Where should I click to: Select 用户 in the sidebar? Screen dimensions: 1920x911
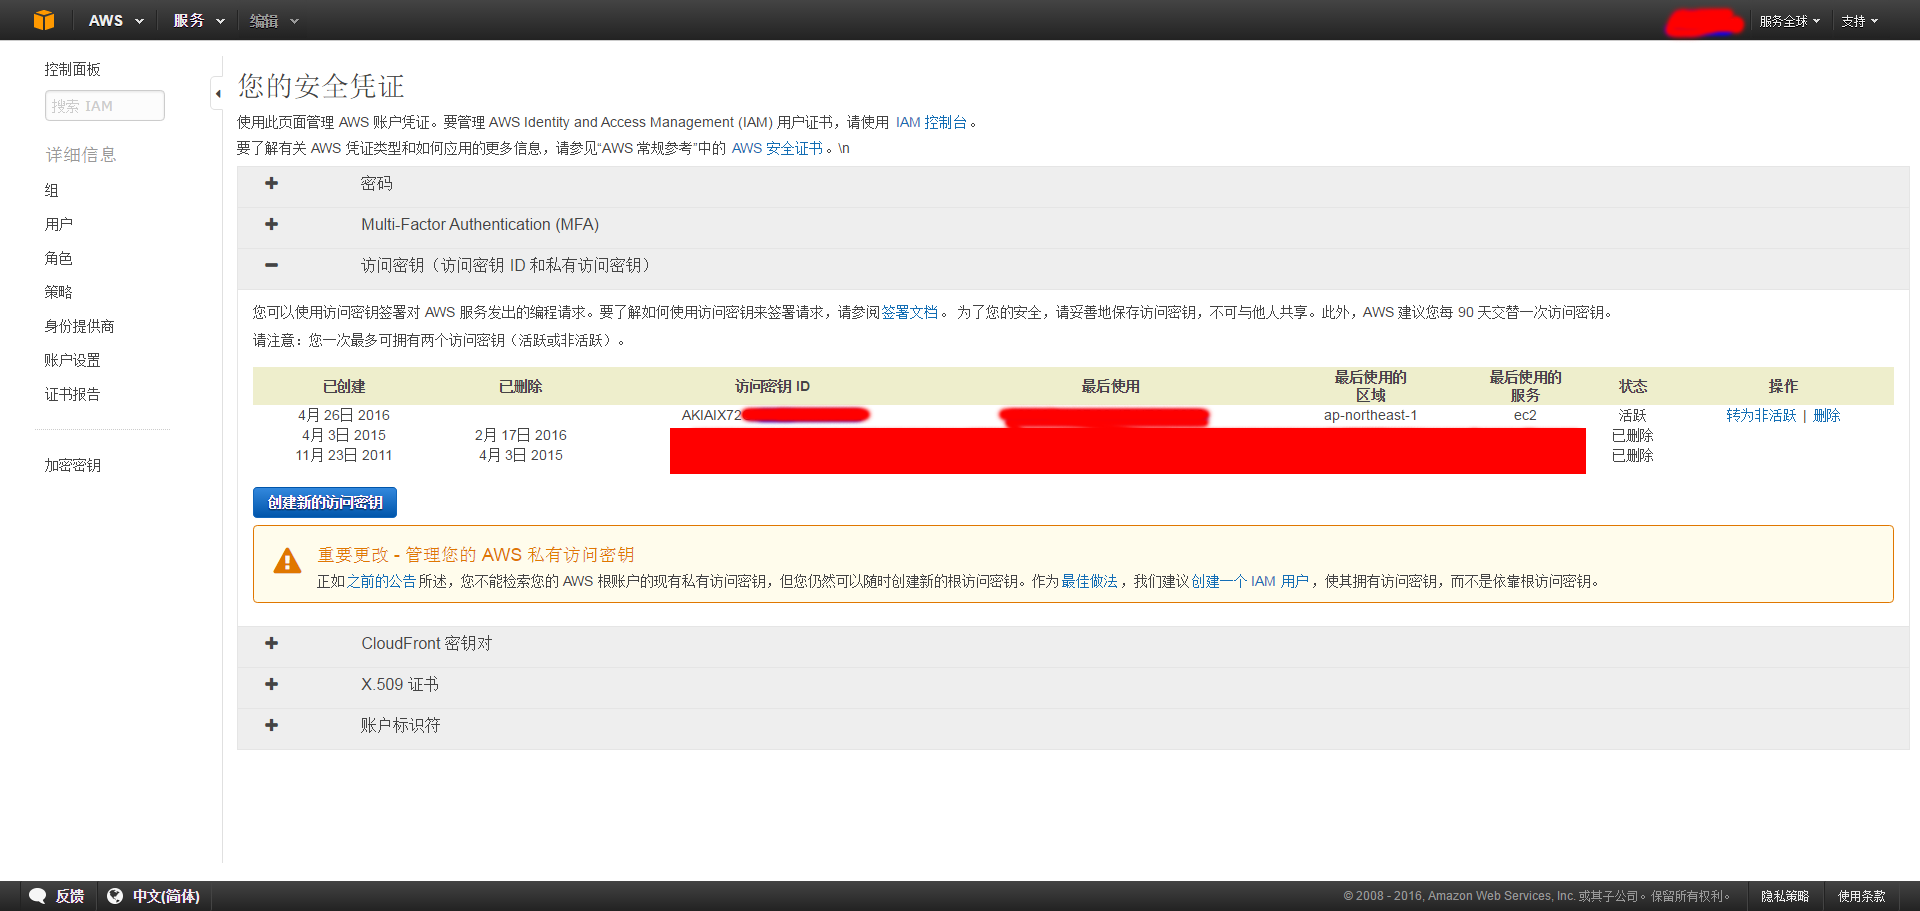(59, 224)
